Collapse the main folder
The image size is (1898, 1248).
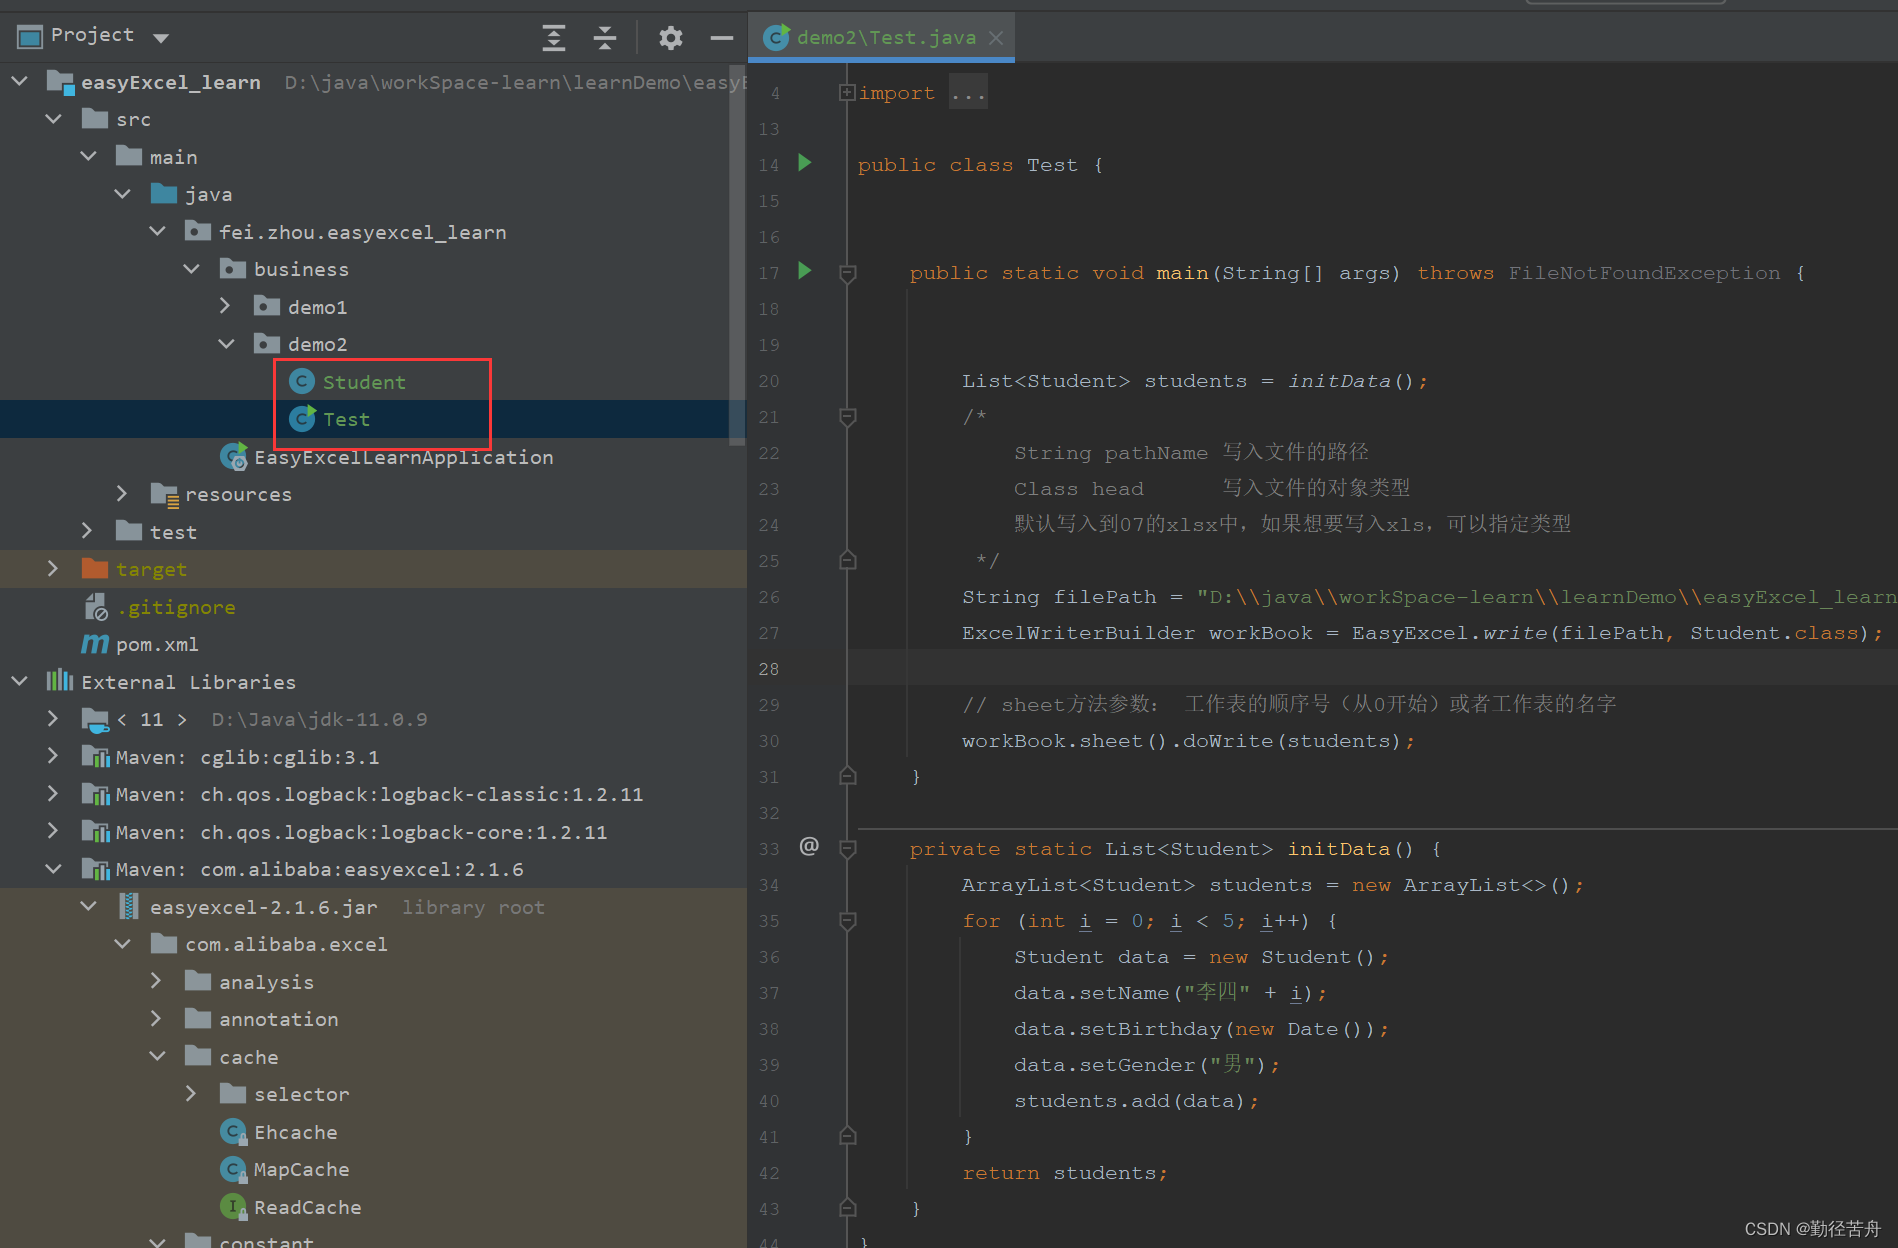[x=88, y=156]
